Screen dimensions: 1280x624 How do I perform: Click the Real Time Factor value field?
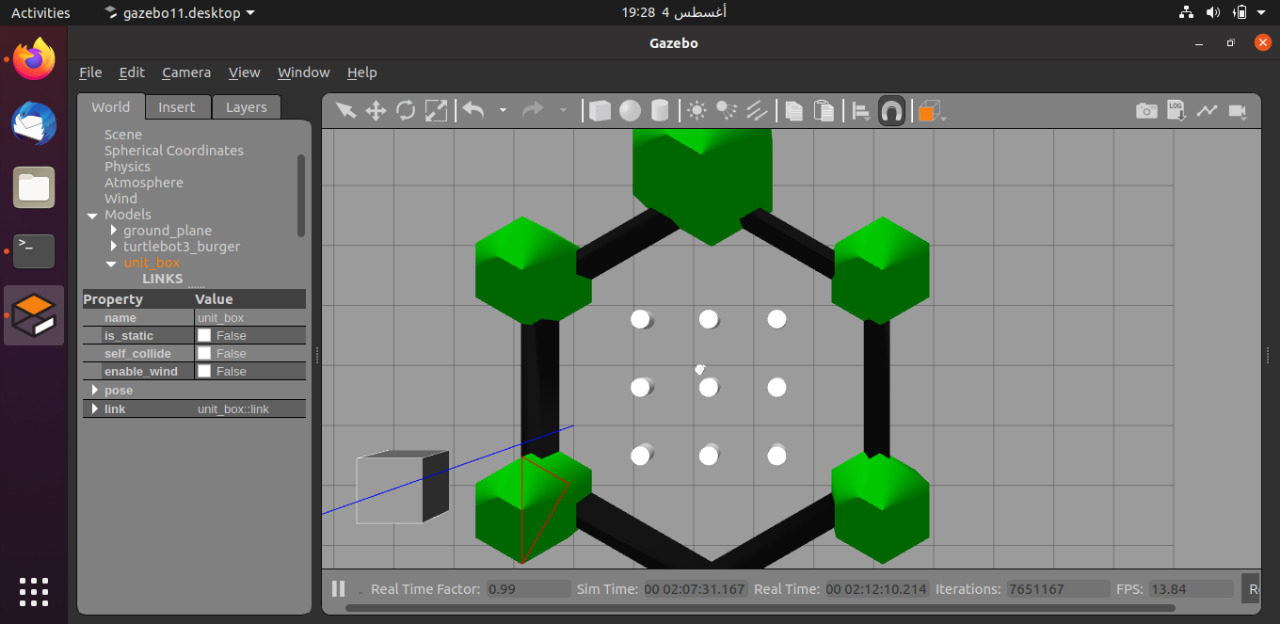point(528,589)
